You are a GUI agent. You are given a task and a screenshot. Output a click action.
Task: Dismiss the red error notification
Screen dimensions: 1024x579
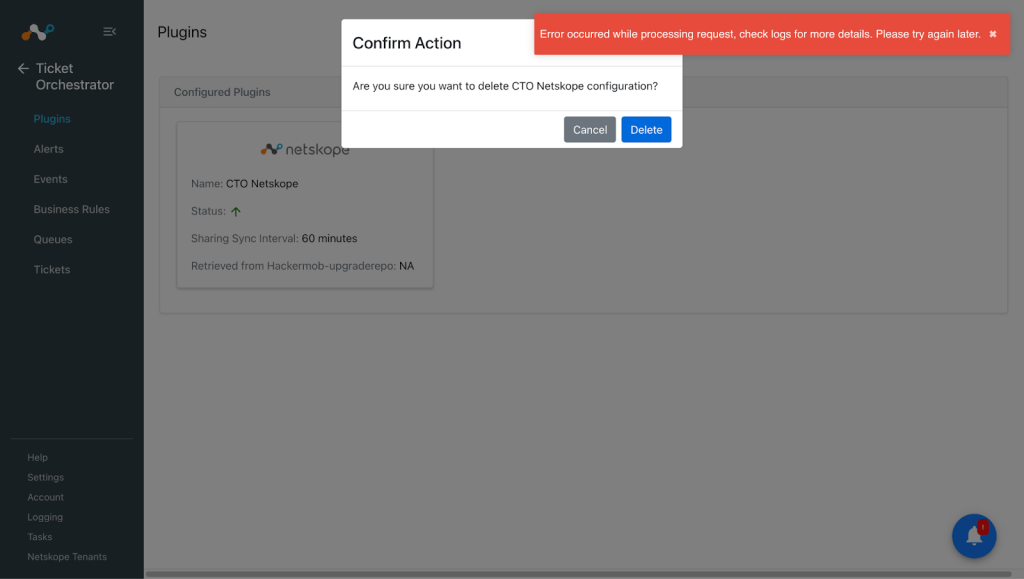point(993,34)
